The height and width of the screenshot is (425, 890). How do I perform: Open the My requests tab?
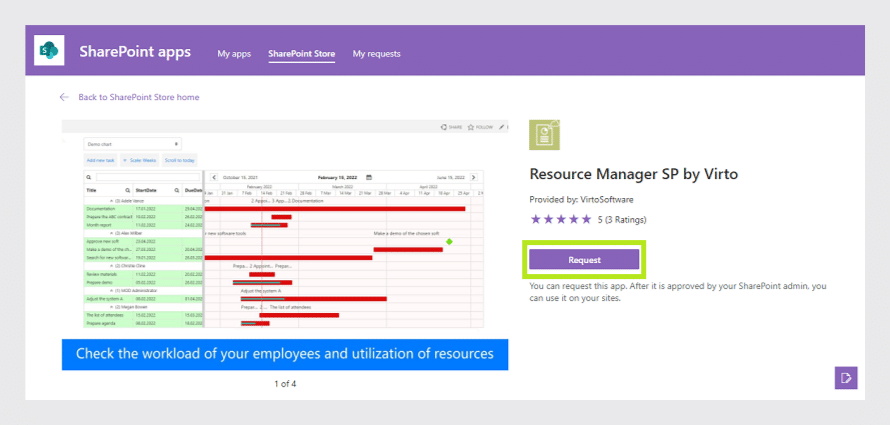376,54
